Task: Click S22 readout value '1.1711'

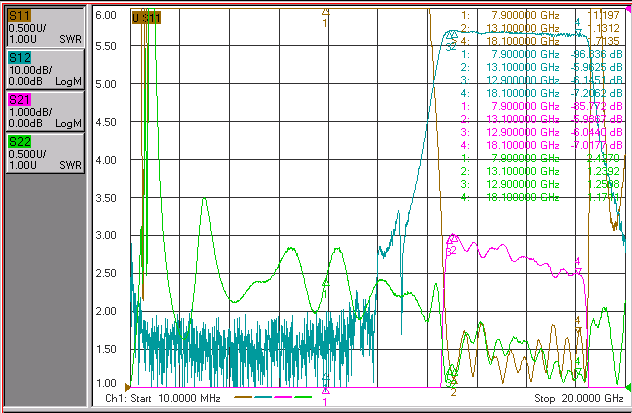Action: [x=603, y=197]
